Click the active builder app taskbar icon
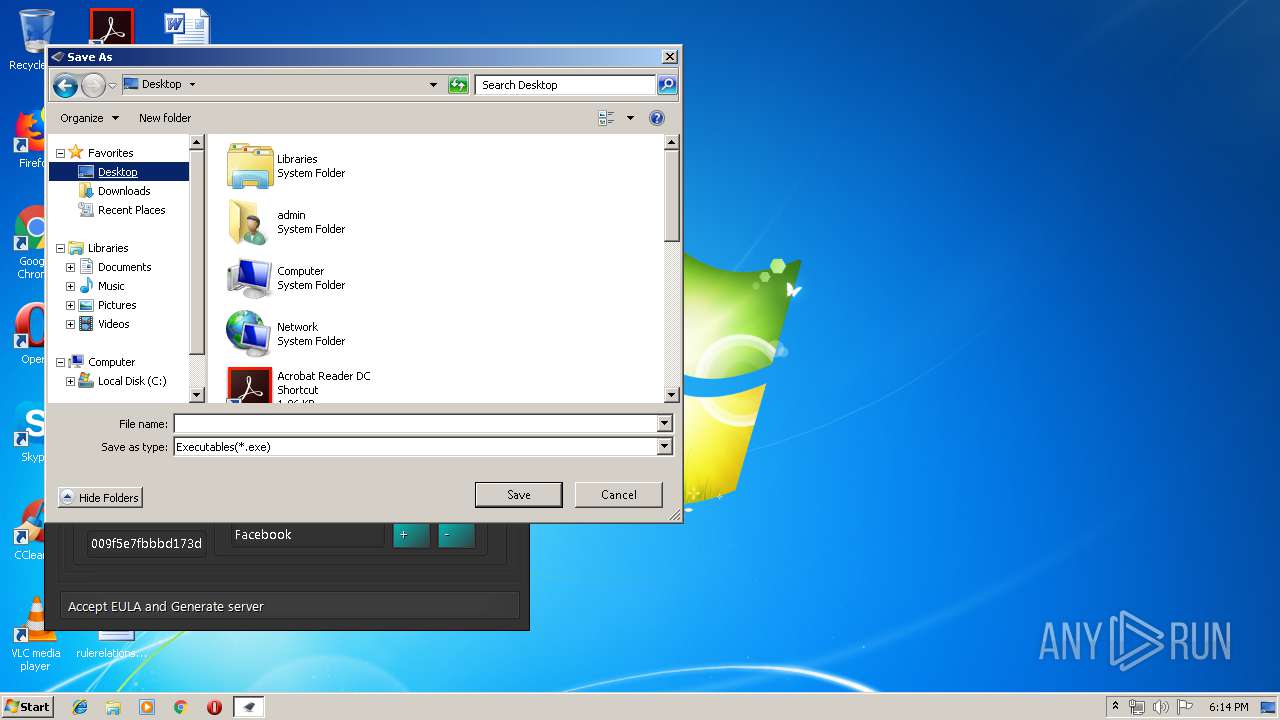 (x=249, y=707)
